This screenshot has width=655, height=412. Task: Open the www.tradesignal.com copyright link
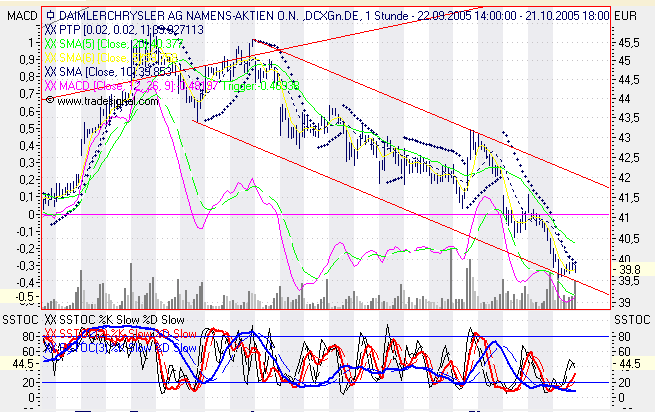click(102, 101)
